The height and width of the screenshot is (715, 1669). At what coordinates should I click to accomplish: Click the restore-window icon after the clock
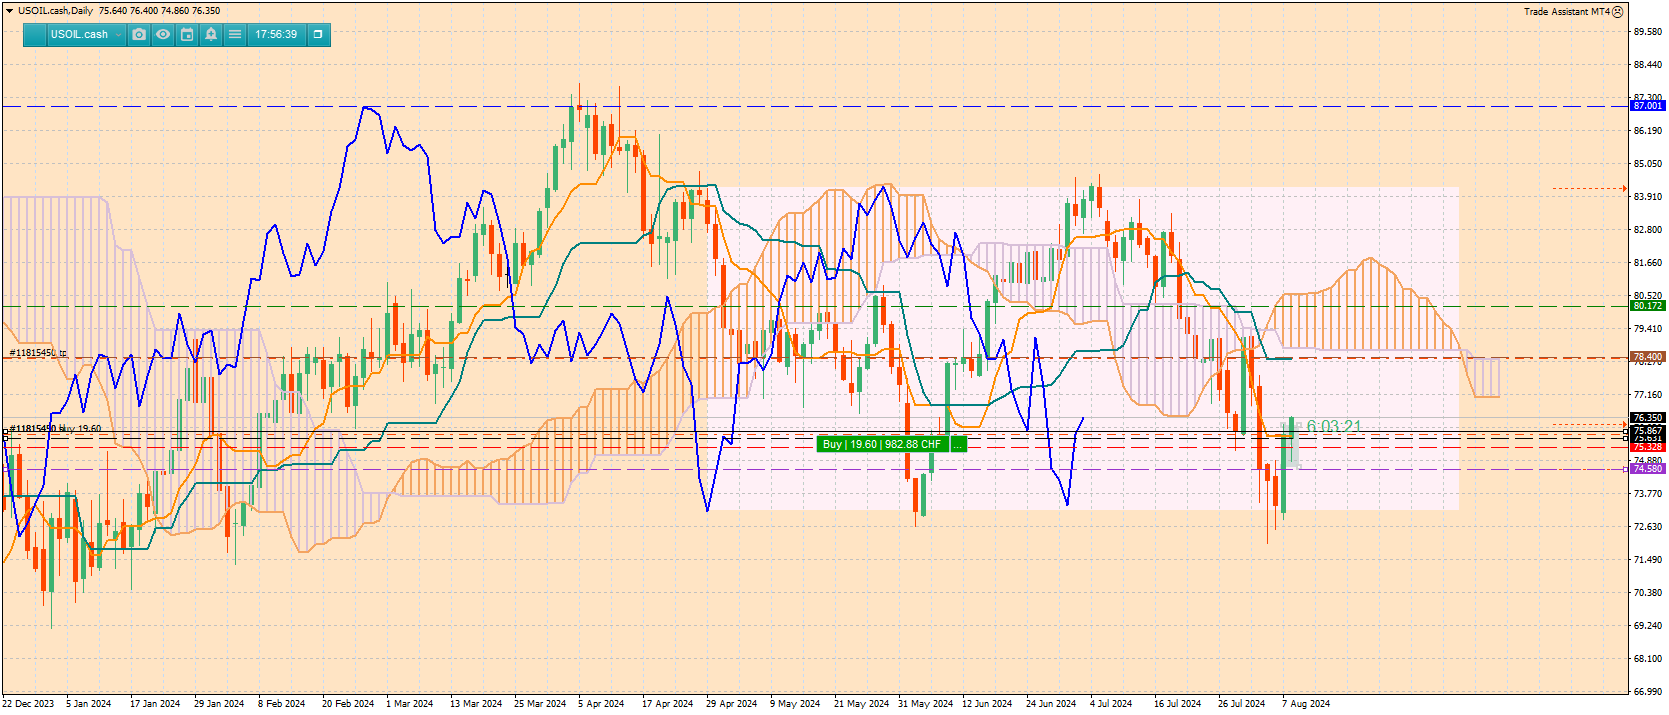pos(318,34)
